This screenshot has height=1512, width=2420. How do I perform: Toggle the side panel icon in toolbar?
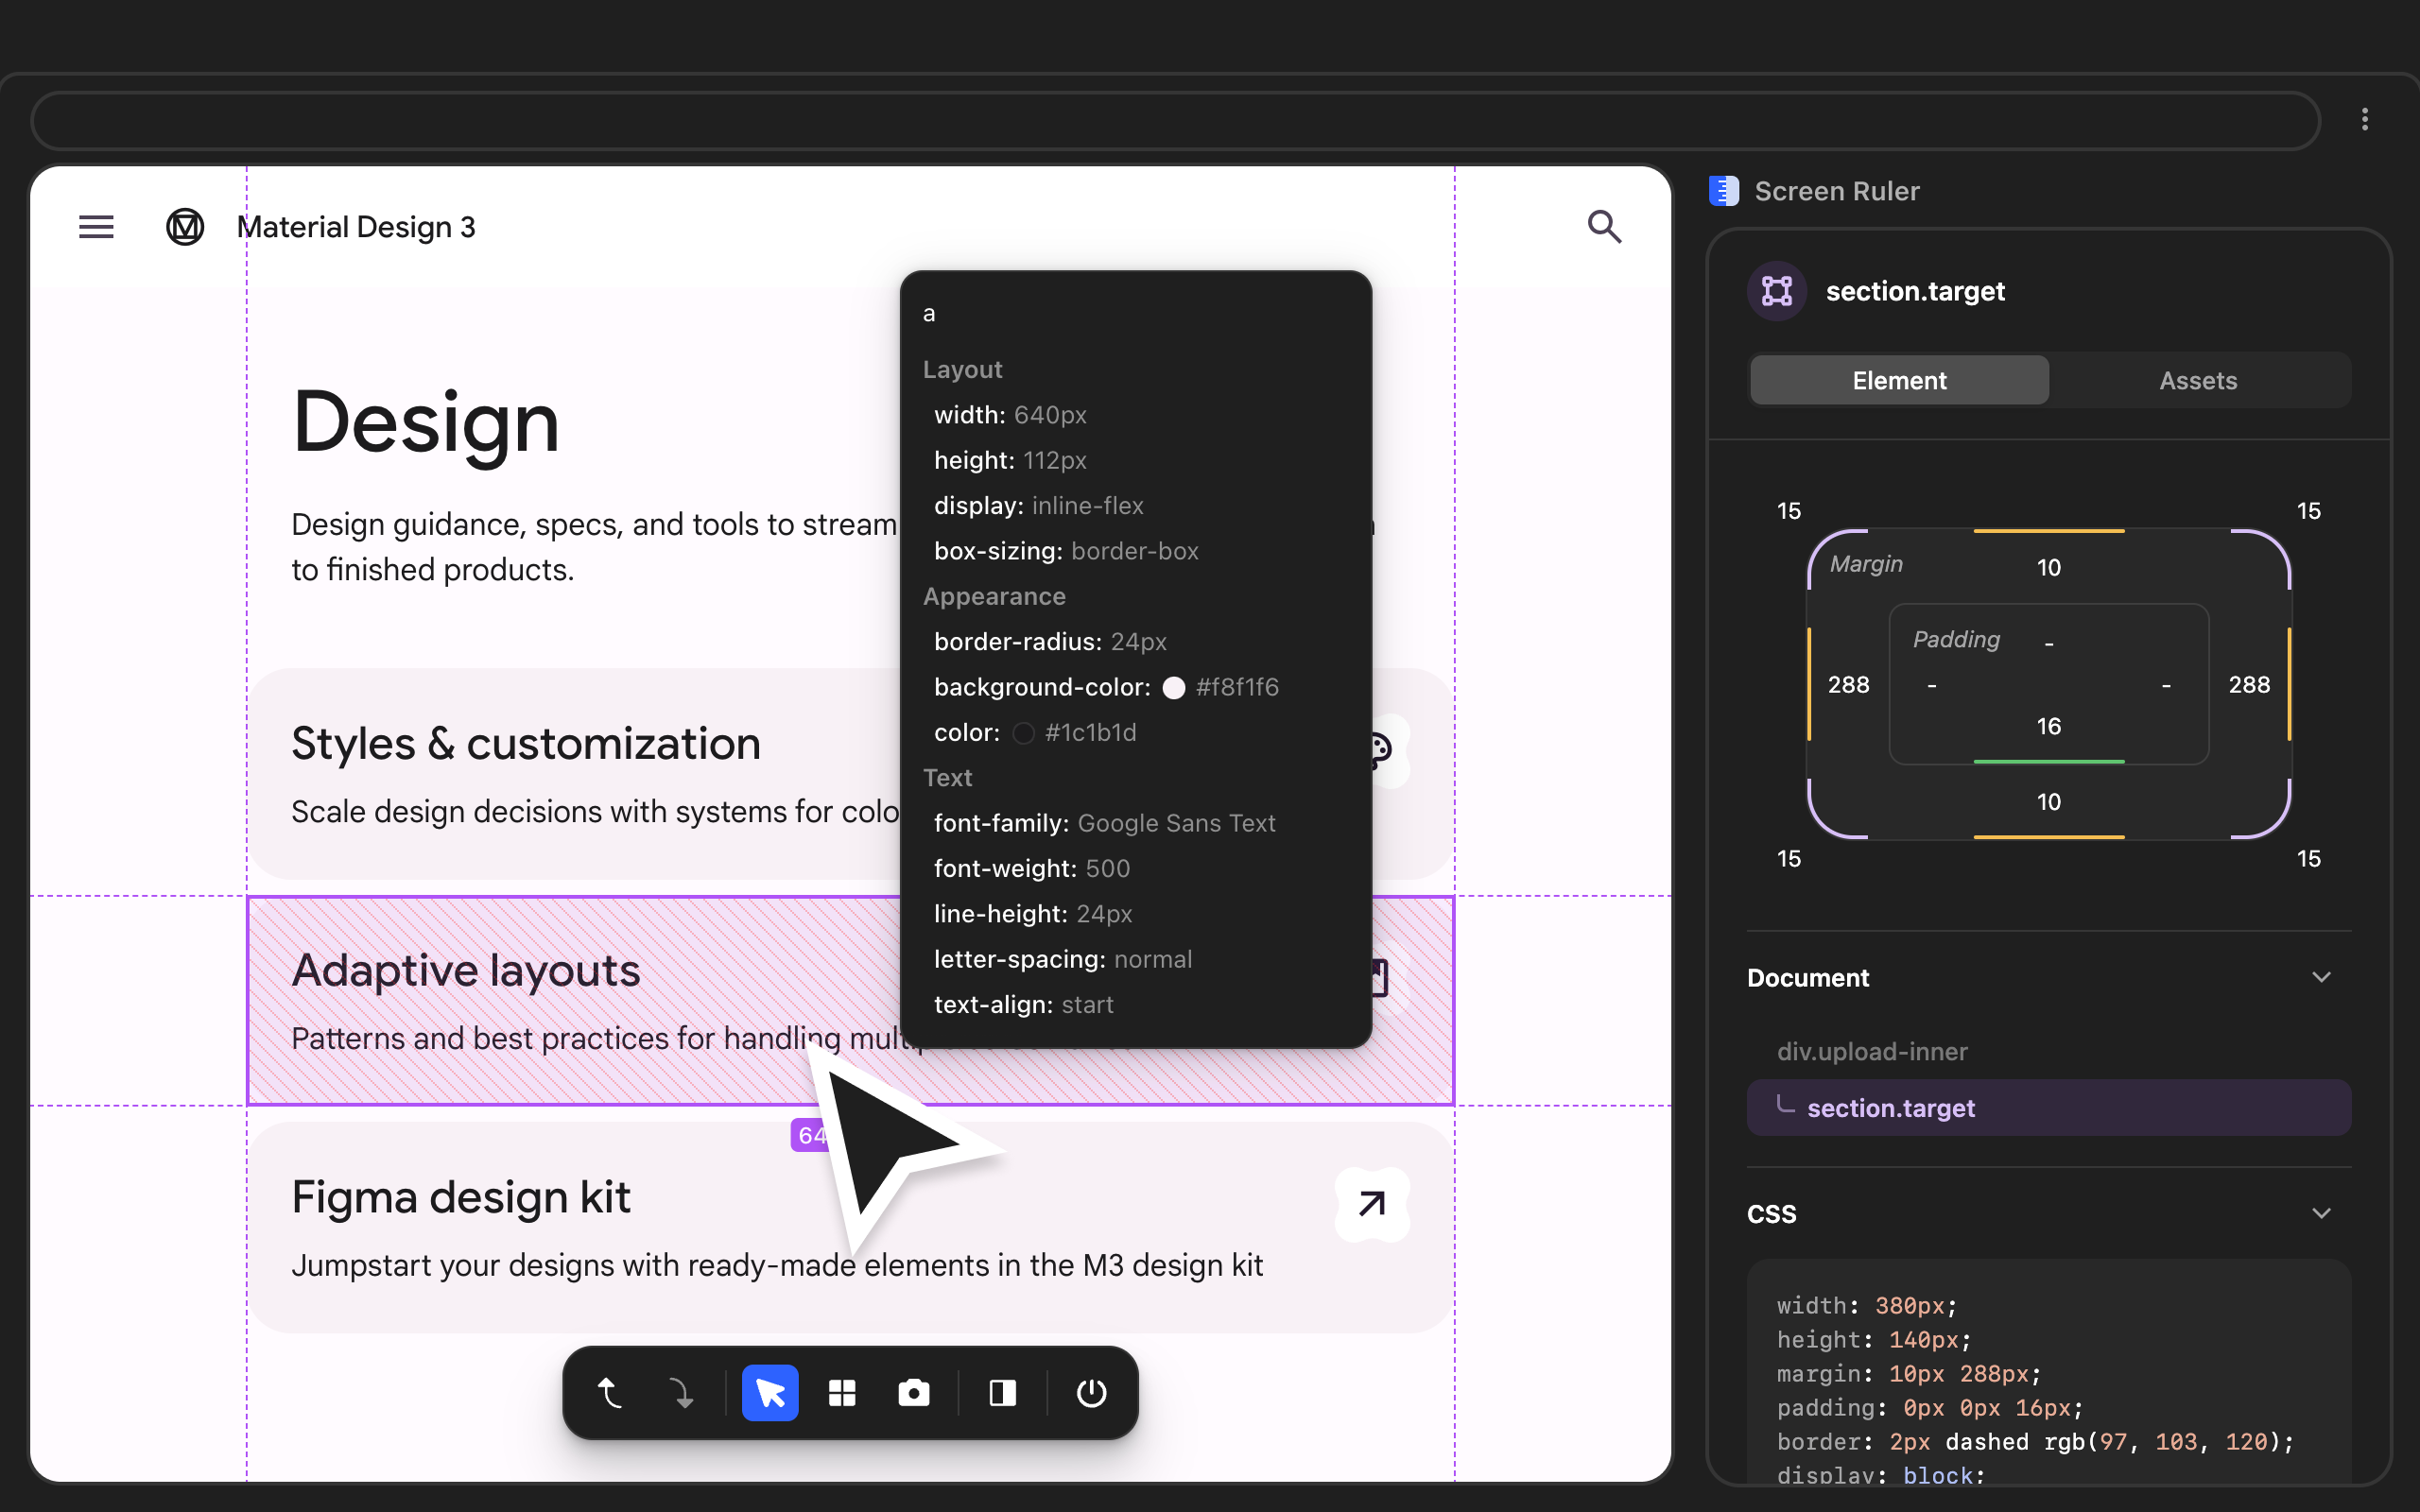[1002, 1392]
